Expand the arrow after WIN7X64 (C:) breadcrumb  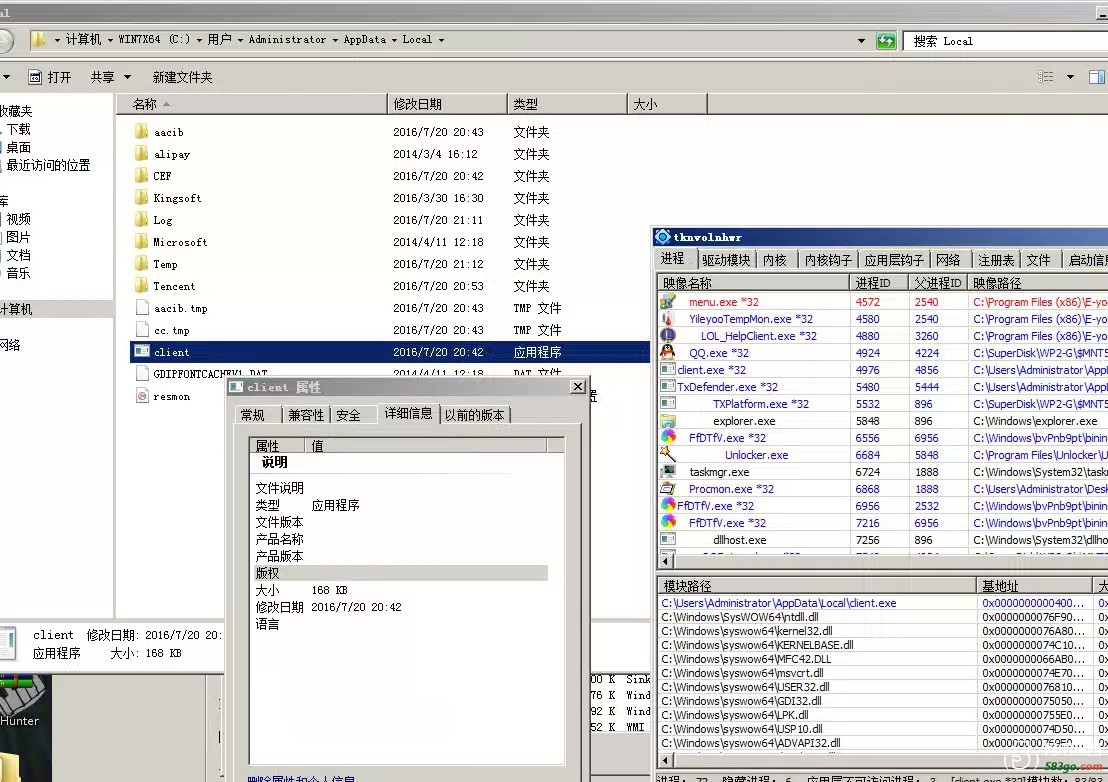[200, 40]
